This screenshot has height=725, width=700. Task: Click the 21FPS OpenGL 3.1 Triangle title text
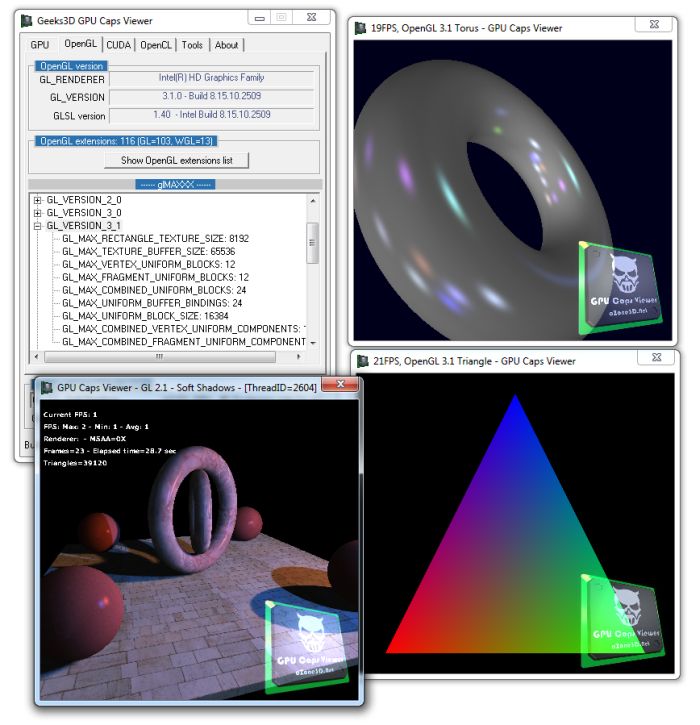pos(474,362)
